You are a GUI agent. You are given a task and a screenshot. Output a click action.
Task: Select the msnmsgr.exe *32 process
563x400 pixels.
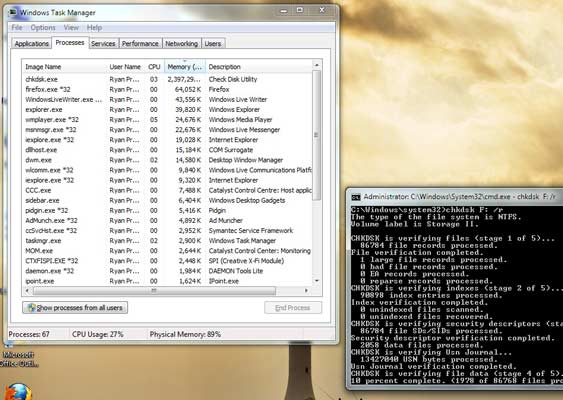[167, 129]
